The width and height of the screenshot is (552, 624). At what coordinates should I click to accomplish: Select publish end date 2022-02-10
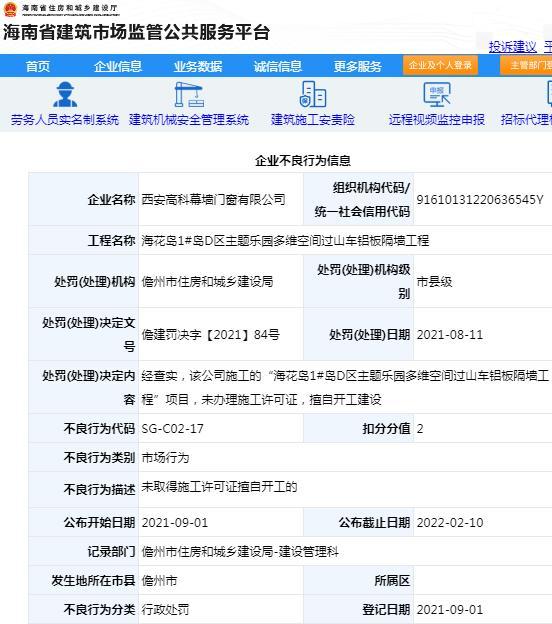[x=450, y=523]
